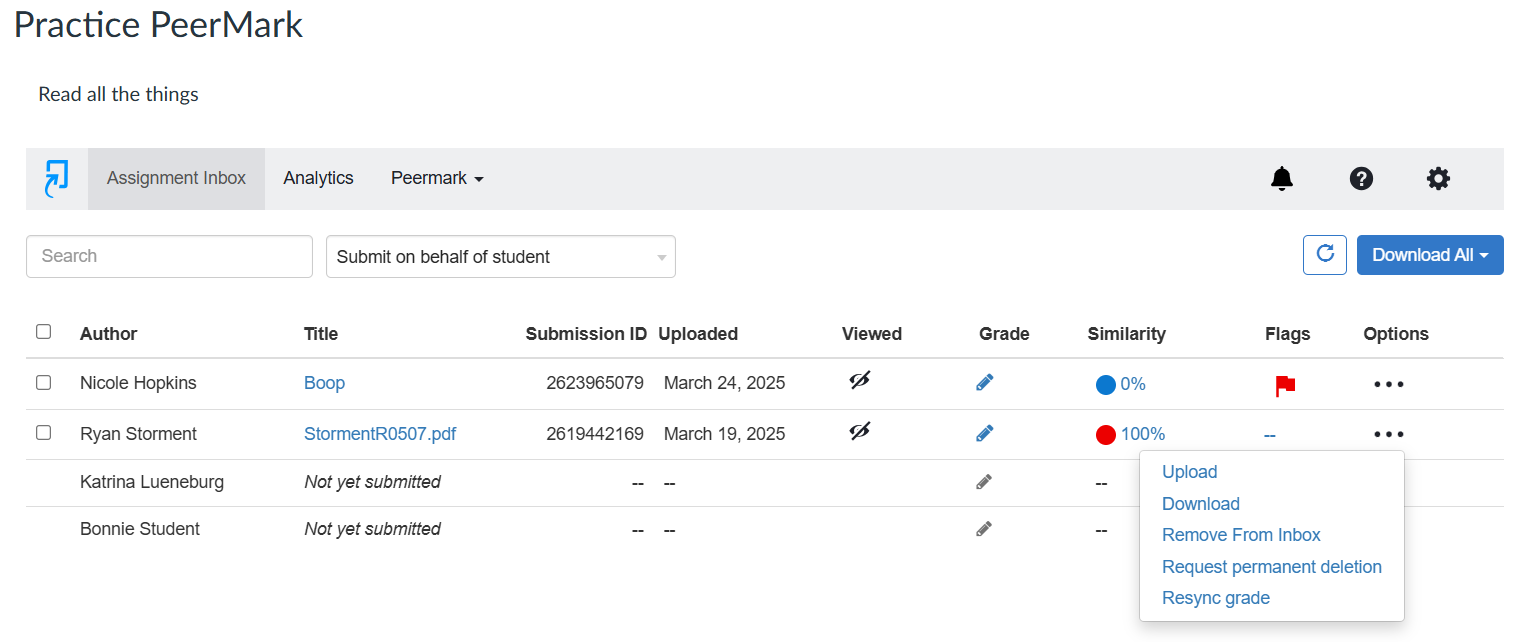This screenshot has height=642, width=1532.
Task: Sort by the Author column header
Action: (108, 334)
